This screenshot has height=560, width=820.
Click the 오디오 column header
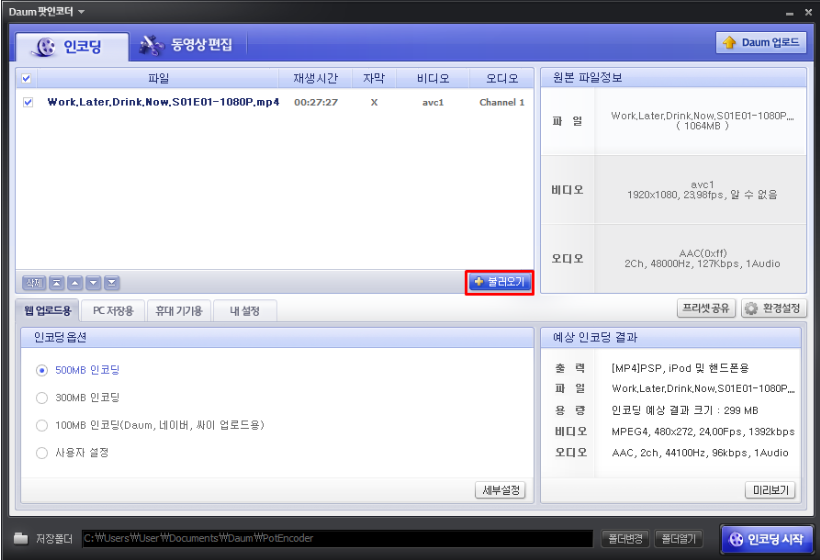pyautogui.click(x=502, y=78)
